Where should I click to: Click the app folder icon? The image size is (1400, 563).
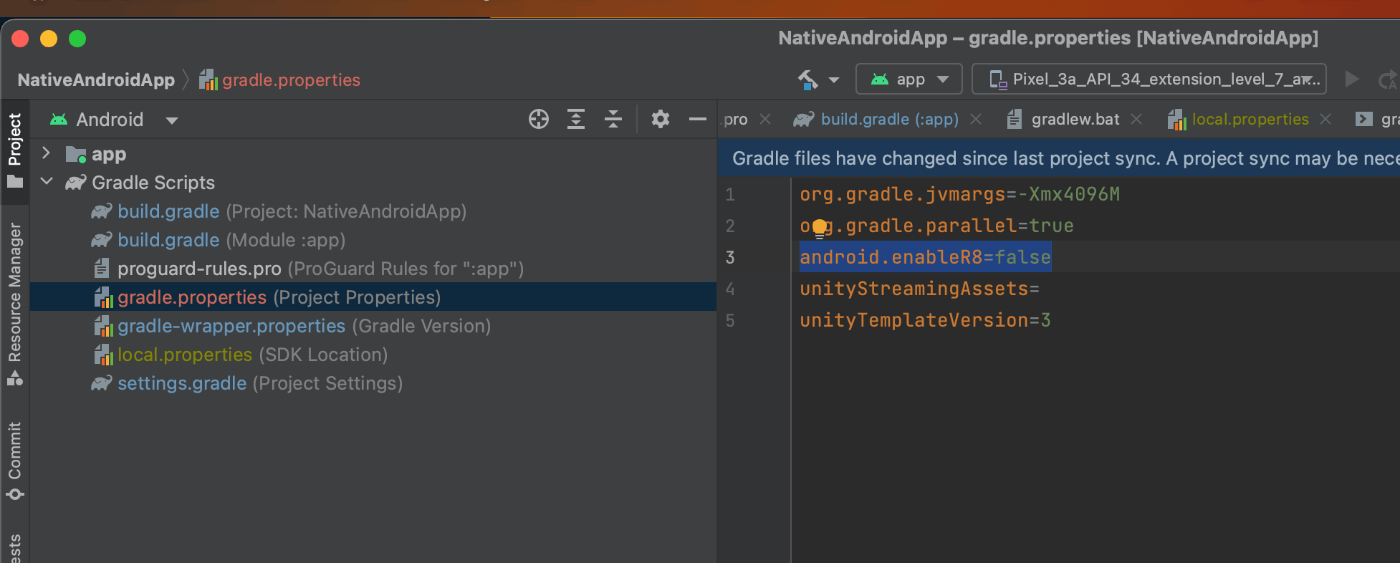(x=76, y=154)
